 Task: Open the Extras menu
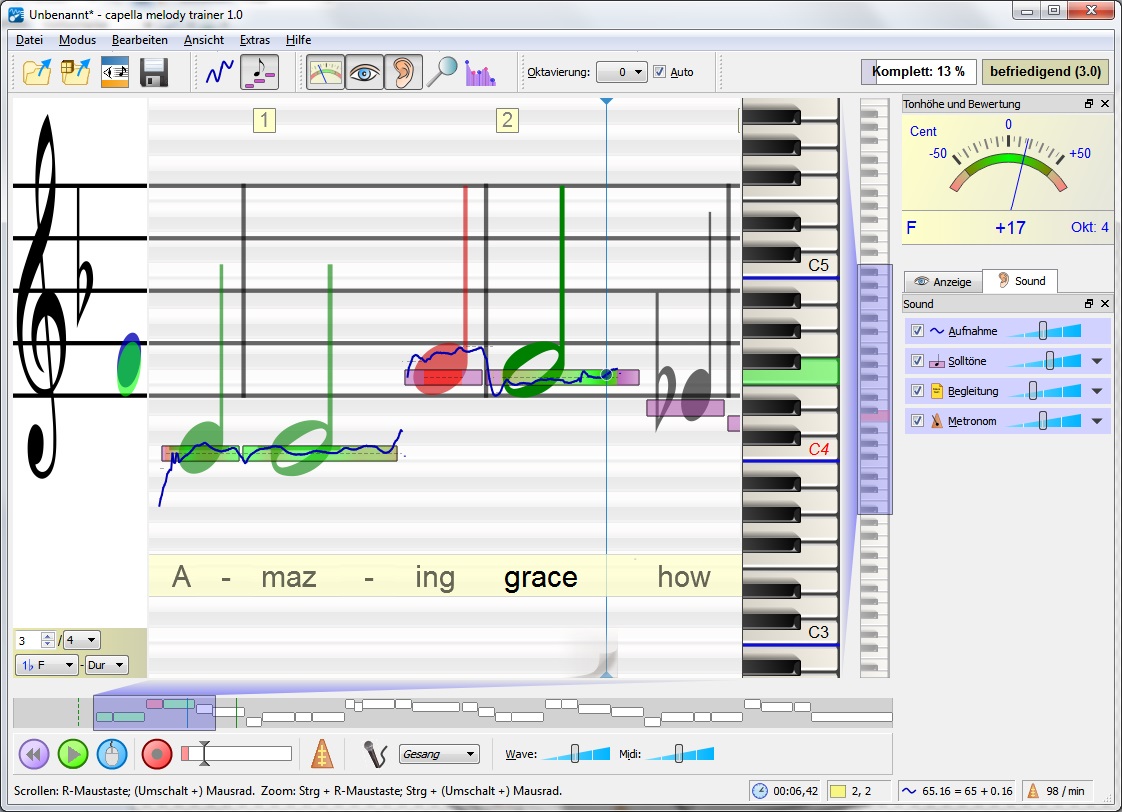tap(255, 40)
